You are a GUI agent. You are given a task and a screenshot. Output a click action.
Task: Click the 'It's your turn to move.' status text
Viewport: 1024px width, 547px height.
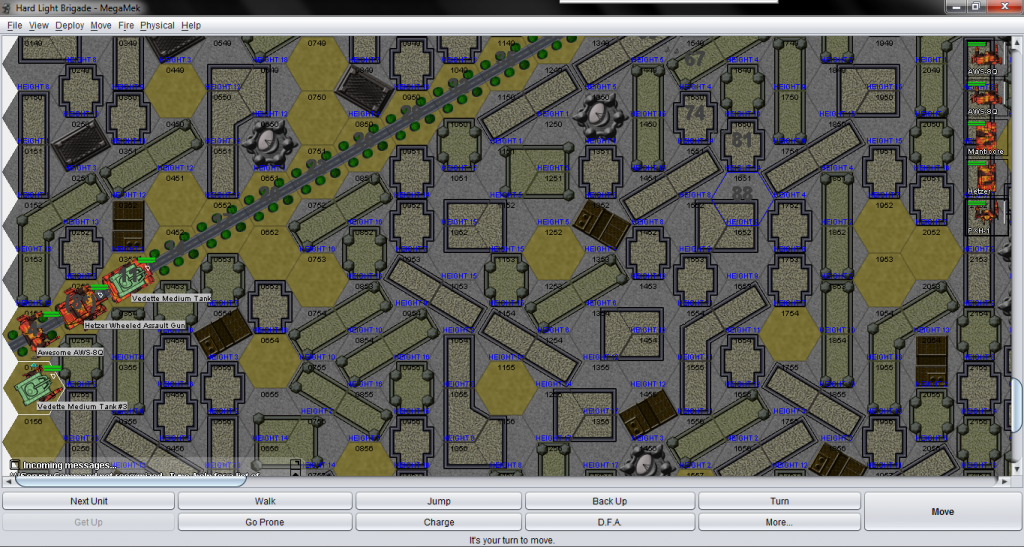pos(511,540)
